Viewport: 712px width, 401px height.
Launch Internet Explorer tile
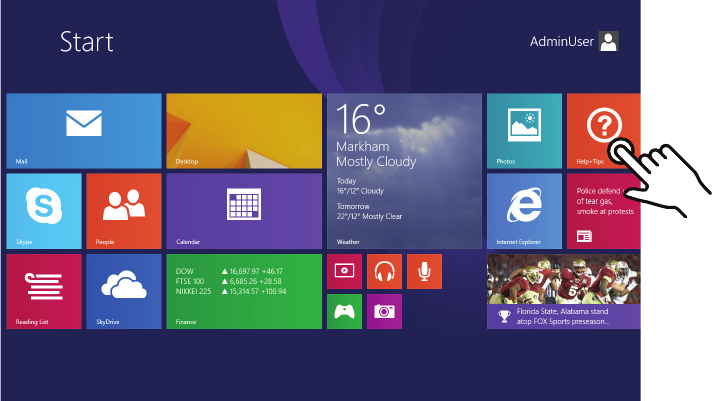tap(524, 211)
